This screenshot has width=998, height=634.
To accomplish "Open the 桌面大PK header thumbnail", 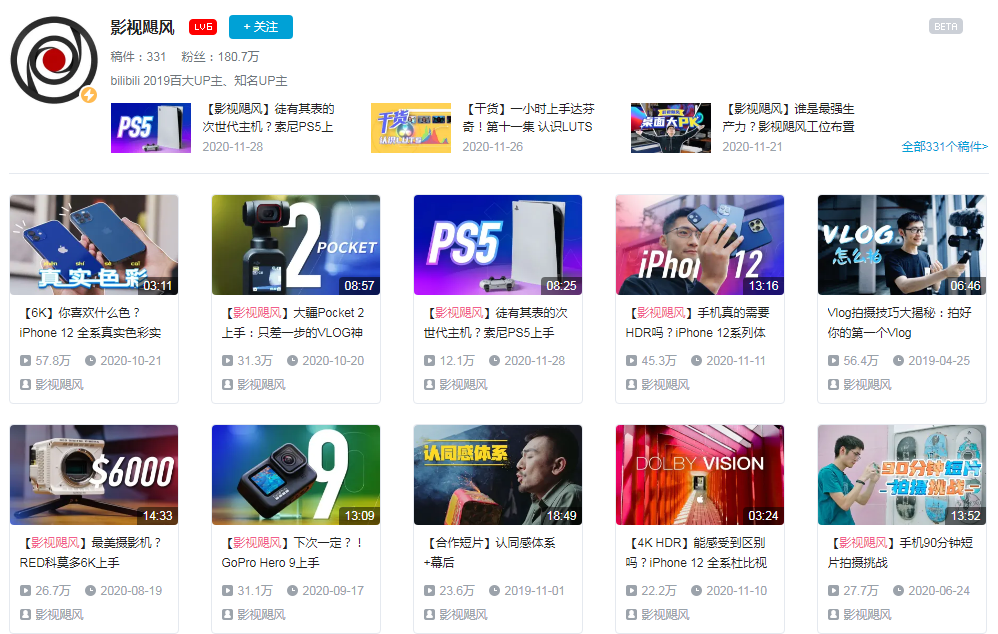I will [671, 128].
